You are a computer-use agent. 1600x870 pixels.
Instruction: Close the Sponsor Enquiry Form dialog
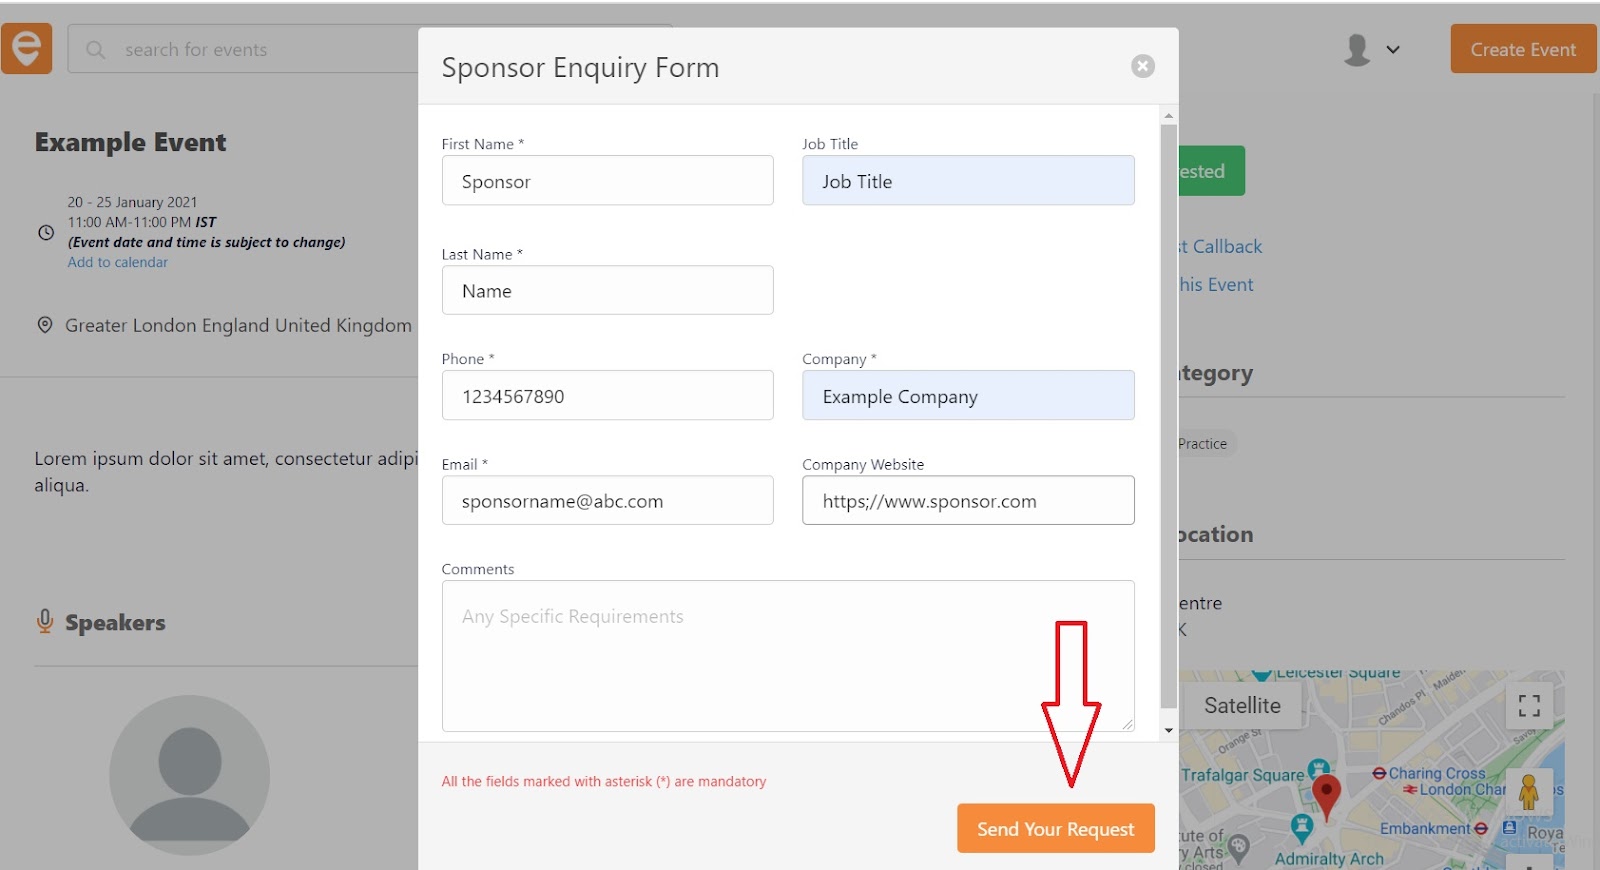click(1142, 66)
